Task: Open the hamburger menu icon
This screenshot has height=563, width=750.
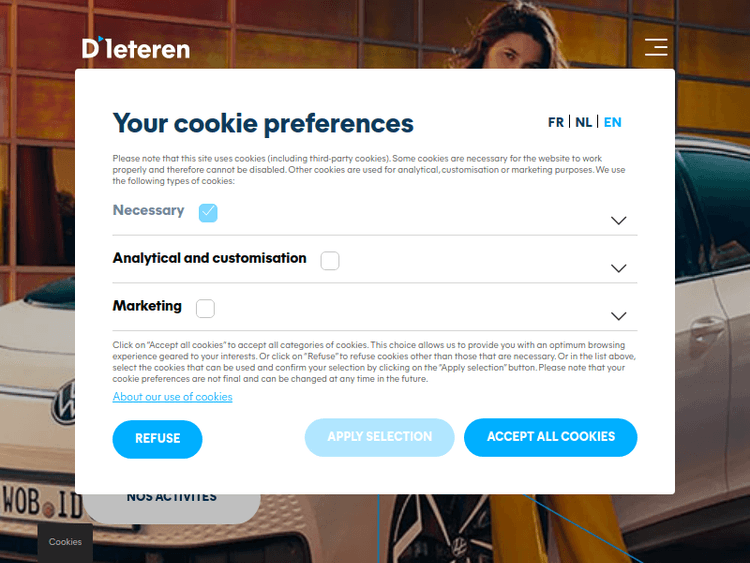Action: pos(656,47)
